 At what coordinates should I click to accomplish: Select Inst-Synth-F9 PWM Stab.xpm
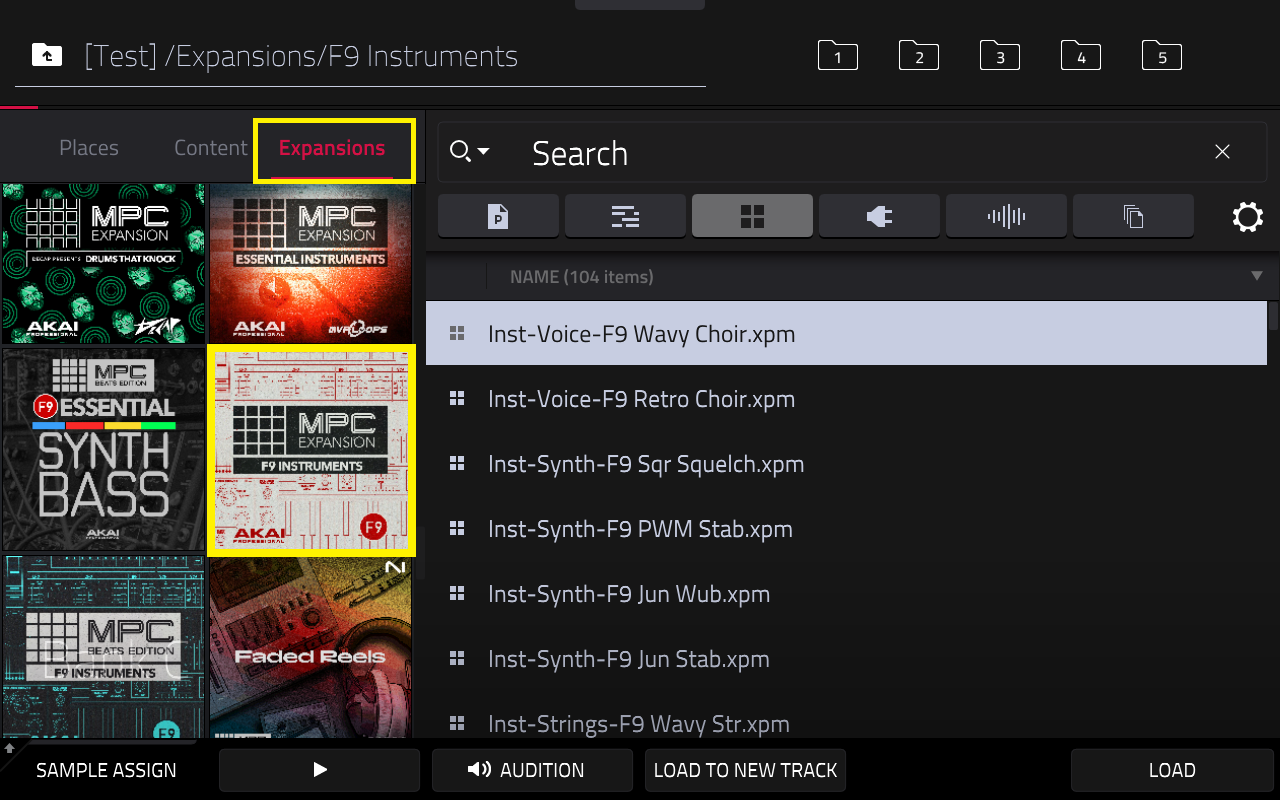tap(846, 528)
